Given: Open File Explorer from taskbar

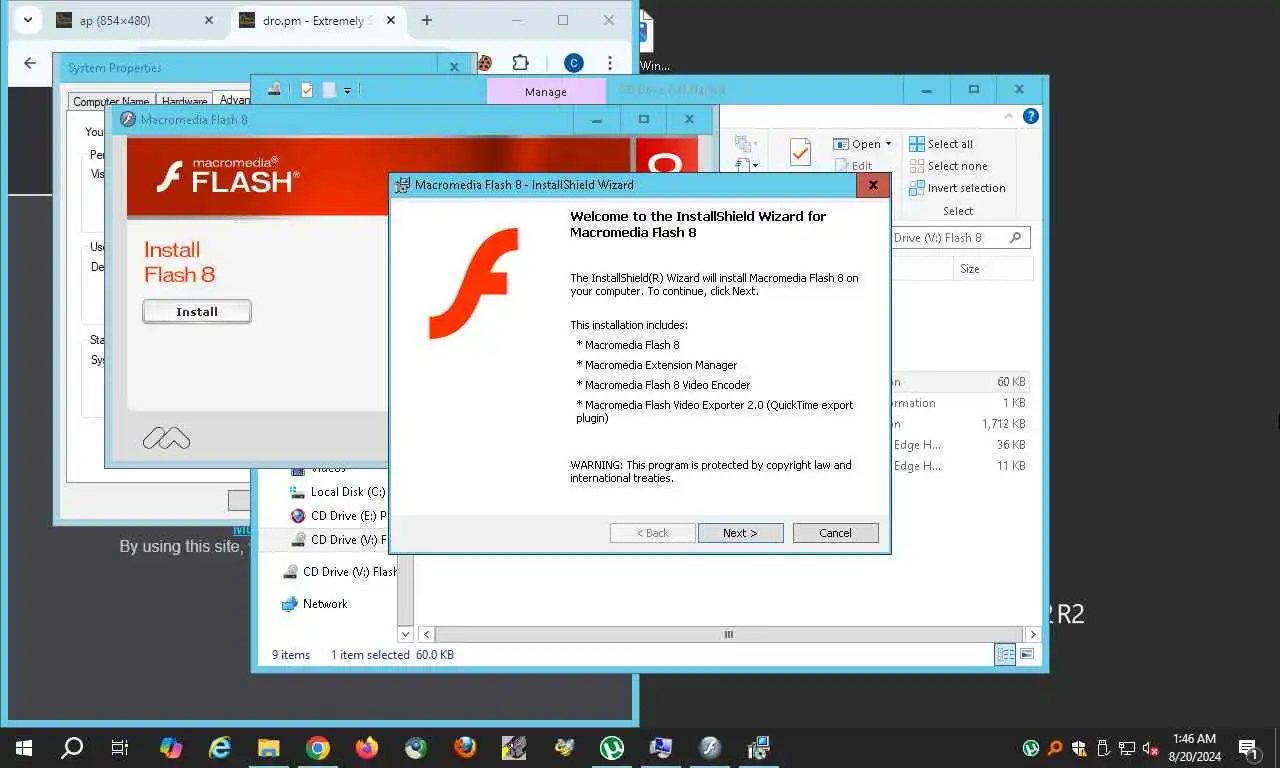Looking at the screenshot, I should pyautogui.click(x=269, y=748).
